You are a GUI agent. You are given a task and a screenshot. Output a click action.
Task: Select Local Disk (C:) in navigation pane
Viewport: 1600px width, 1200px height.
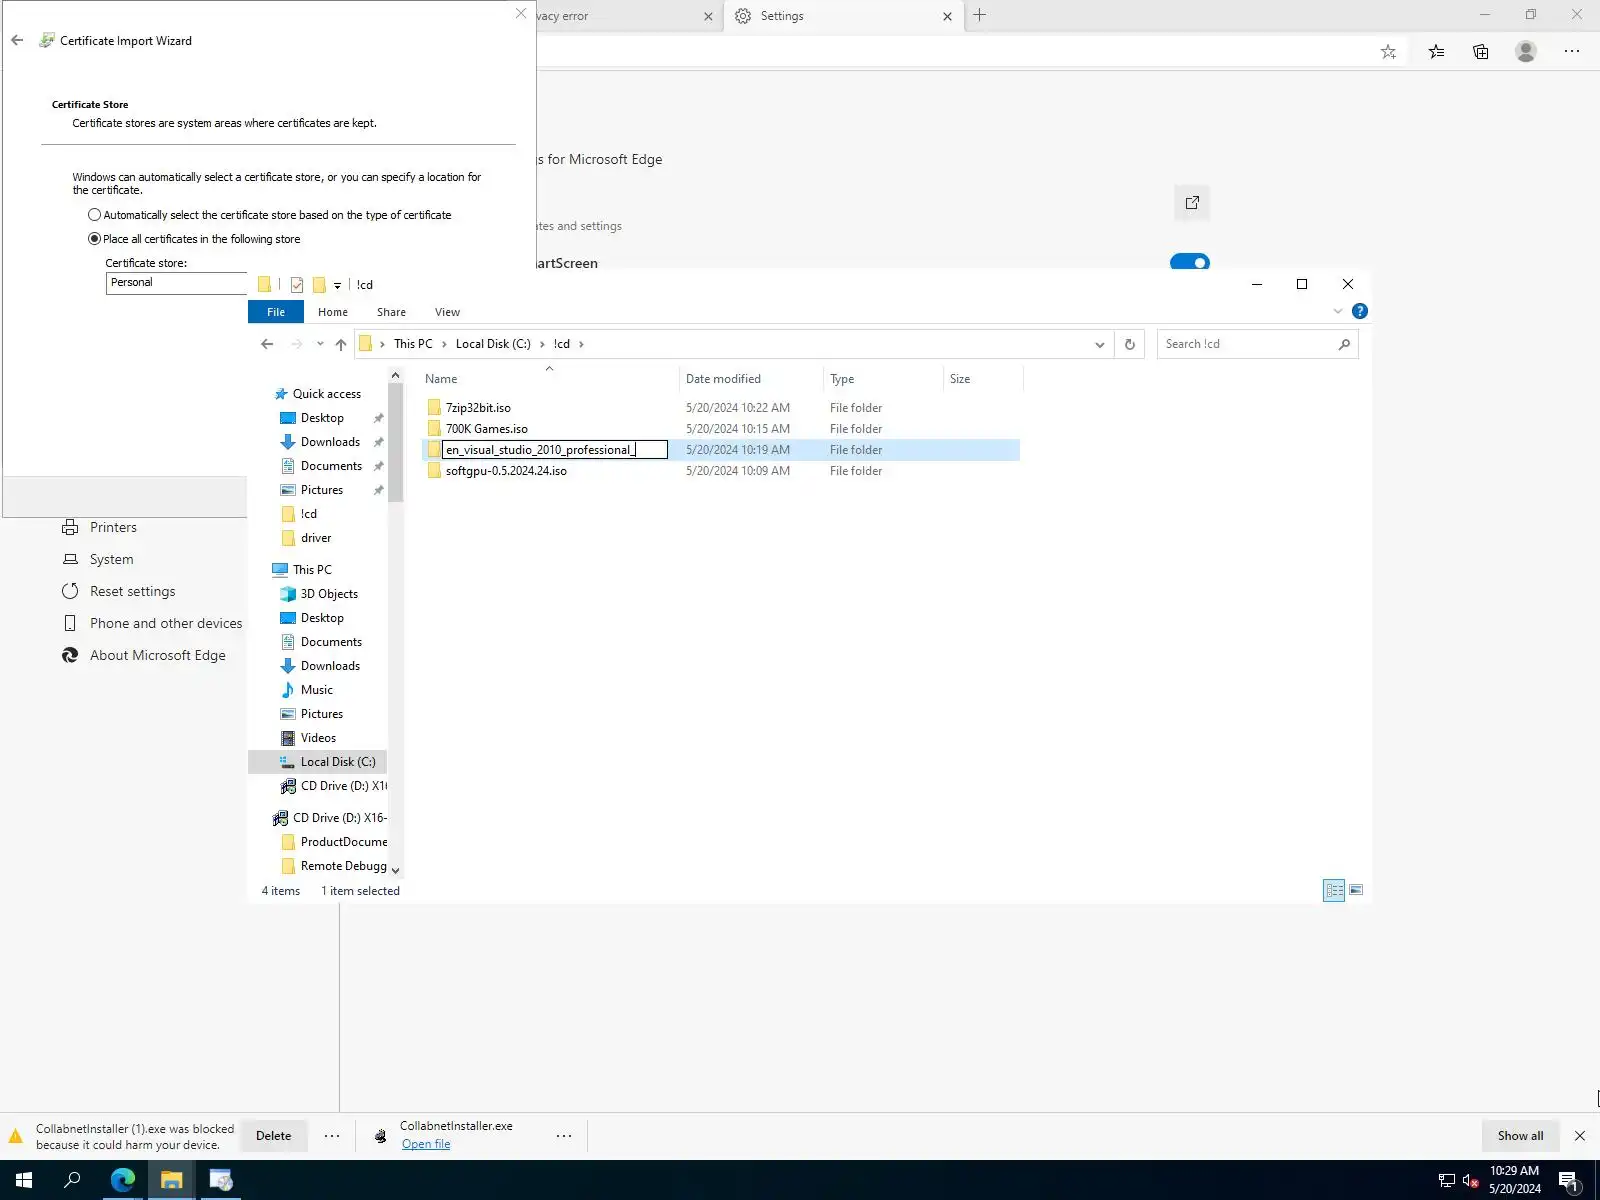(337, 762)
